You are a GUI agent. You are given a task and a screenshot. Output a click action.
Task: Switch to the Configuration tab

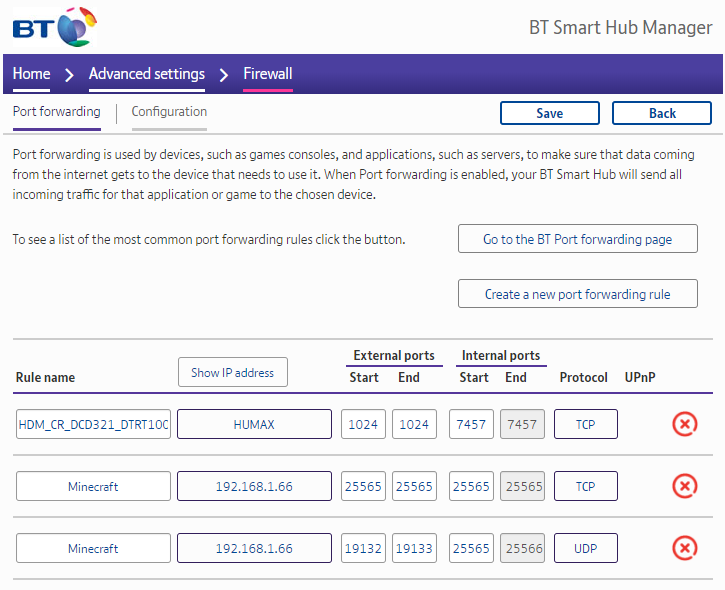pyautogui.click(x=169, y=112)
